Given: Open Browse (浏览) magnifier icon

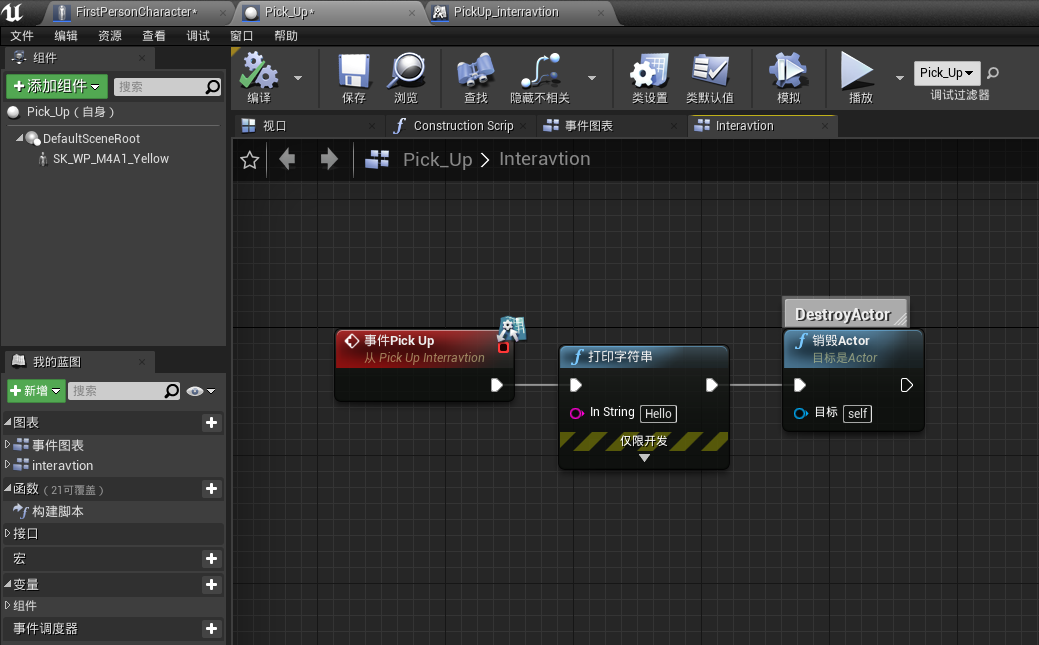Looking at the screenshot, I should click(406, 72).
